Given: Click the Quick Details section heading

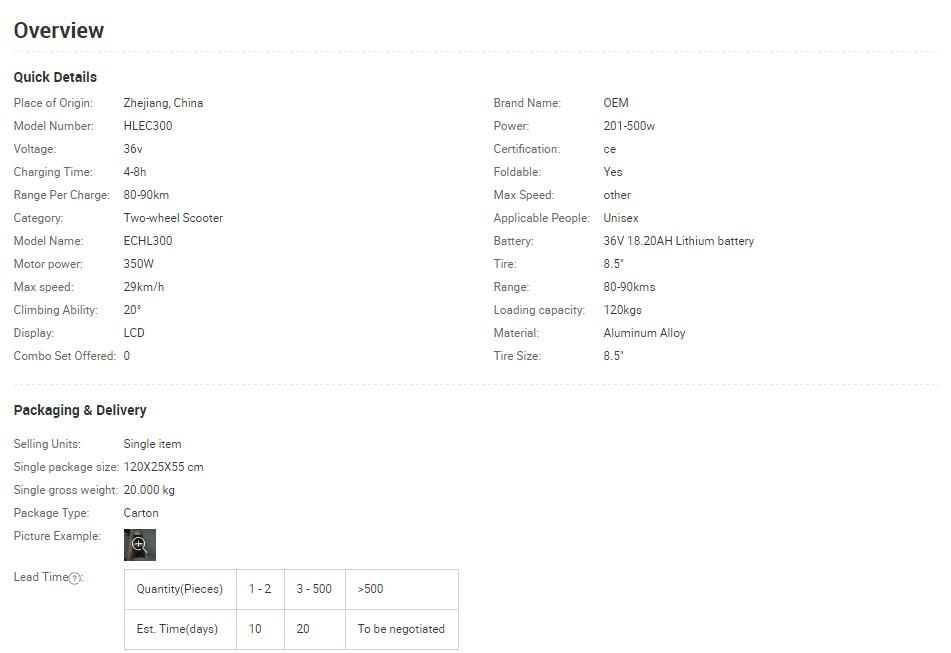Looking at the screenshot, I should pyautogui.click(x=55, y=77).
